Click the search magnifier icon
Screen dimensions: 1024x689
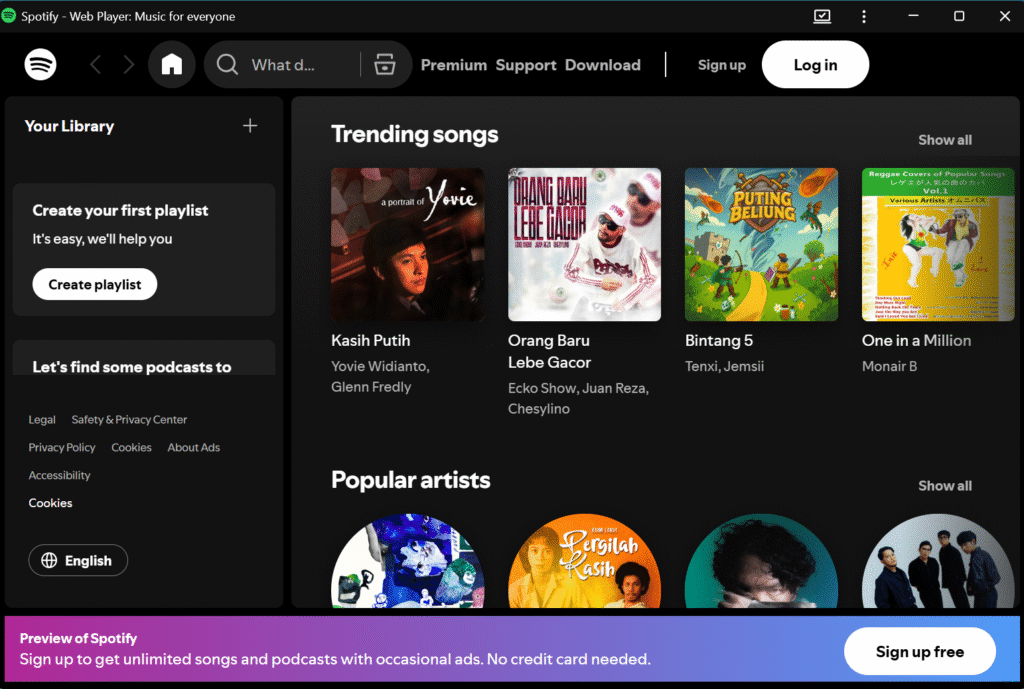228,65
